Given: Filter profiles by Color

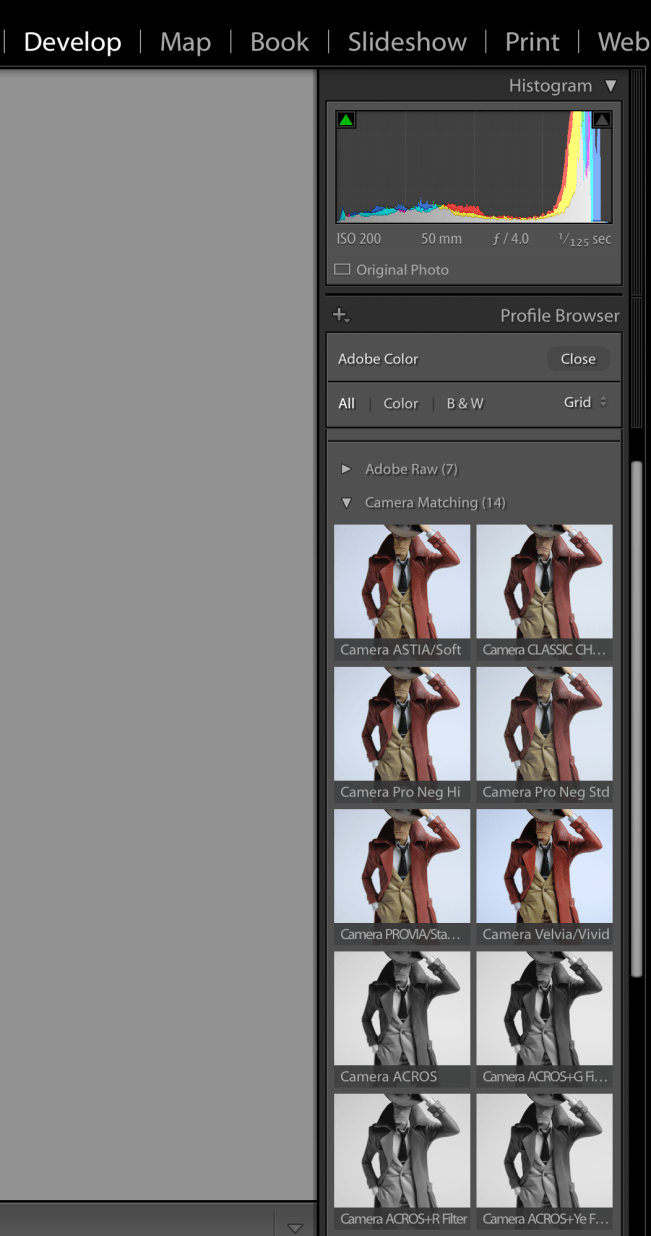Looking at the screenshot, I should point(401,404).
